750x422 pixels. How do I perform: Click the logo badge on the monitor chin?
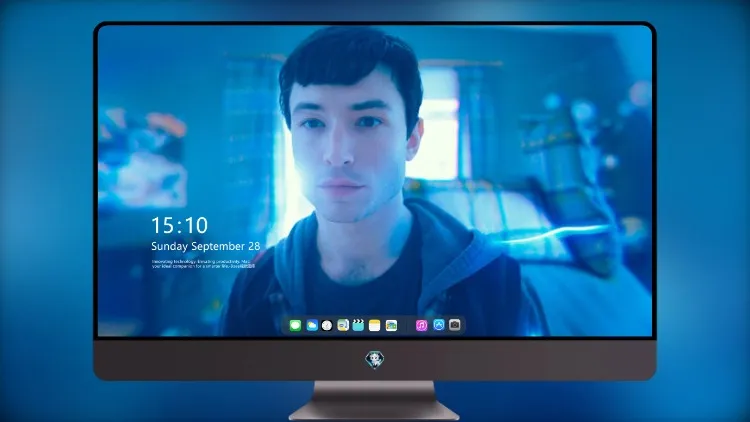coord(375,359)
